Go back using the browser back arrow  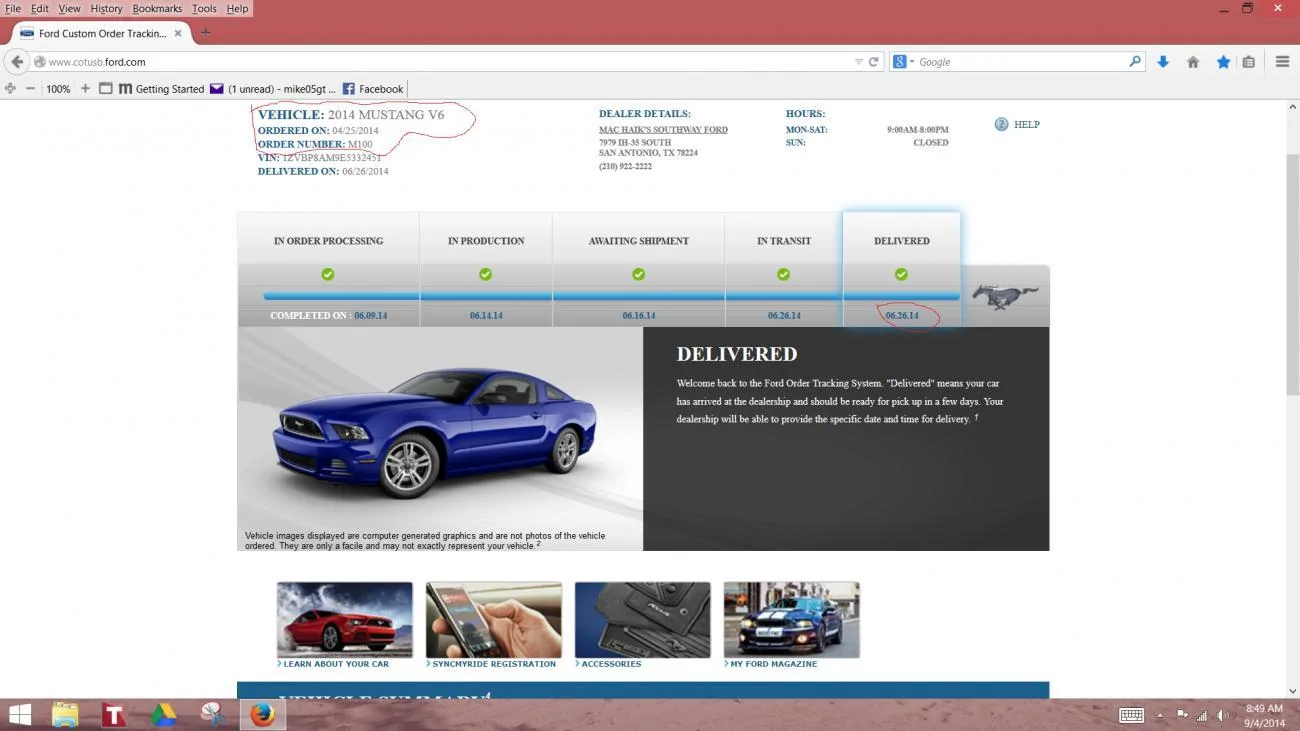click(x=16, y=62)
